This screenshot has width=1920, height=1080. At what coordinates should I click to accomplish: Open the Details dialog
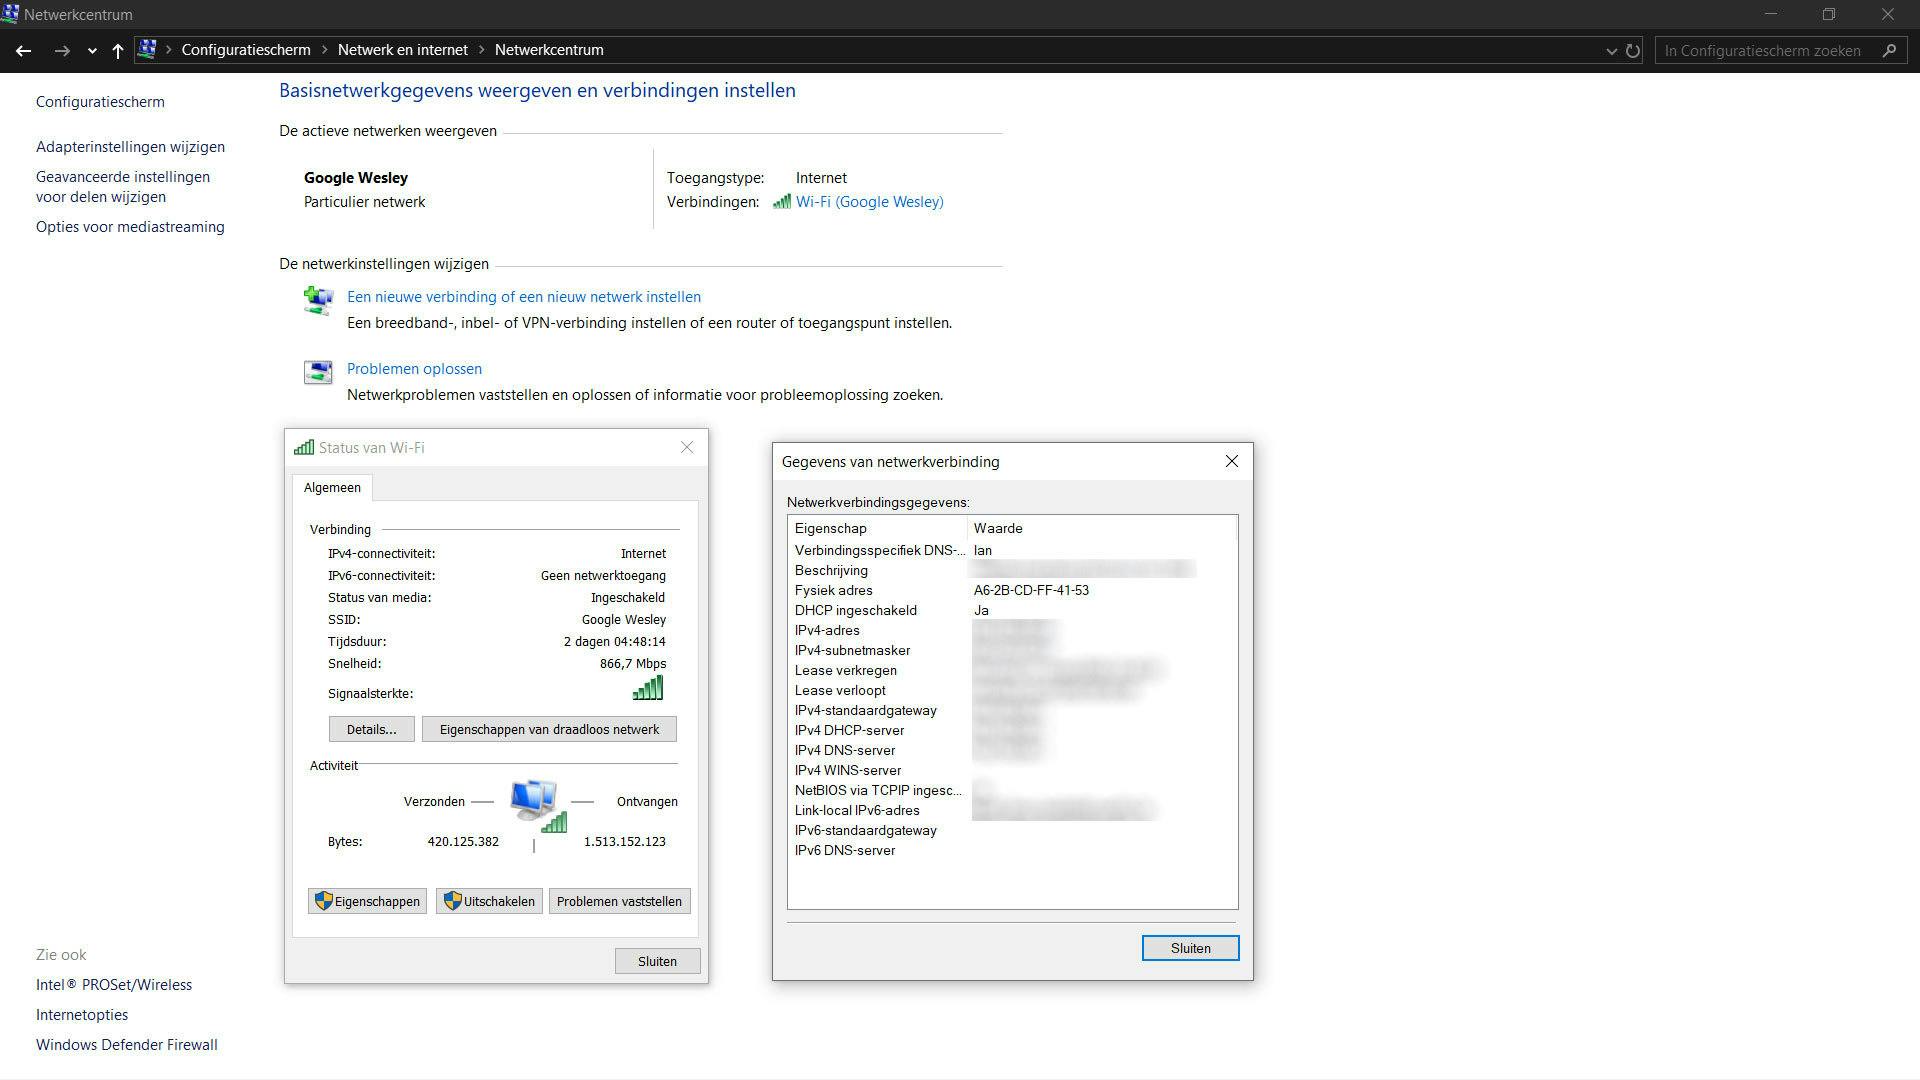(x=370, y=729)
